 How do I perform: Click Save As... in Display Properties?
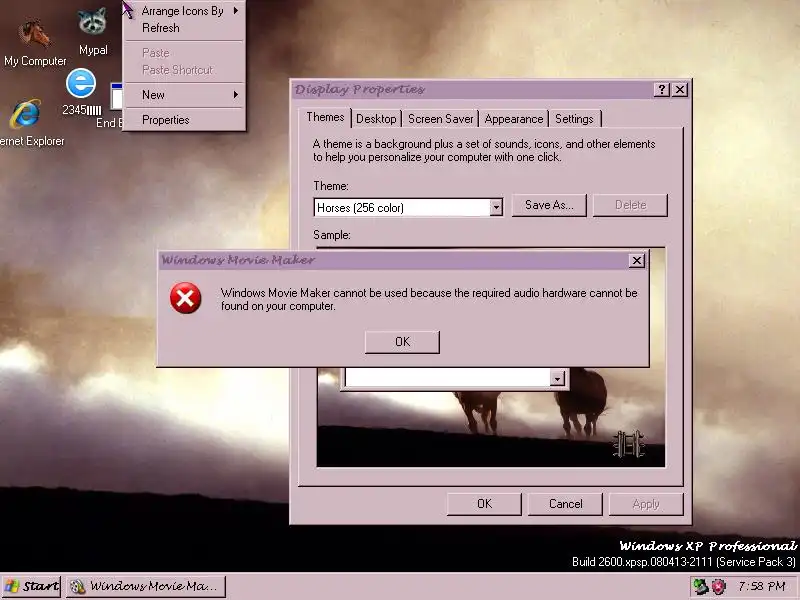pos(549,205)
